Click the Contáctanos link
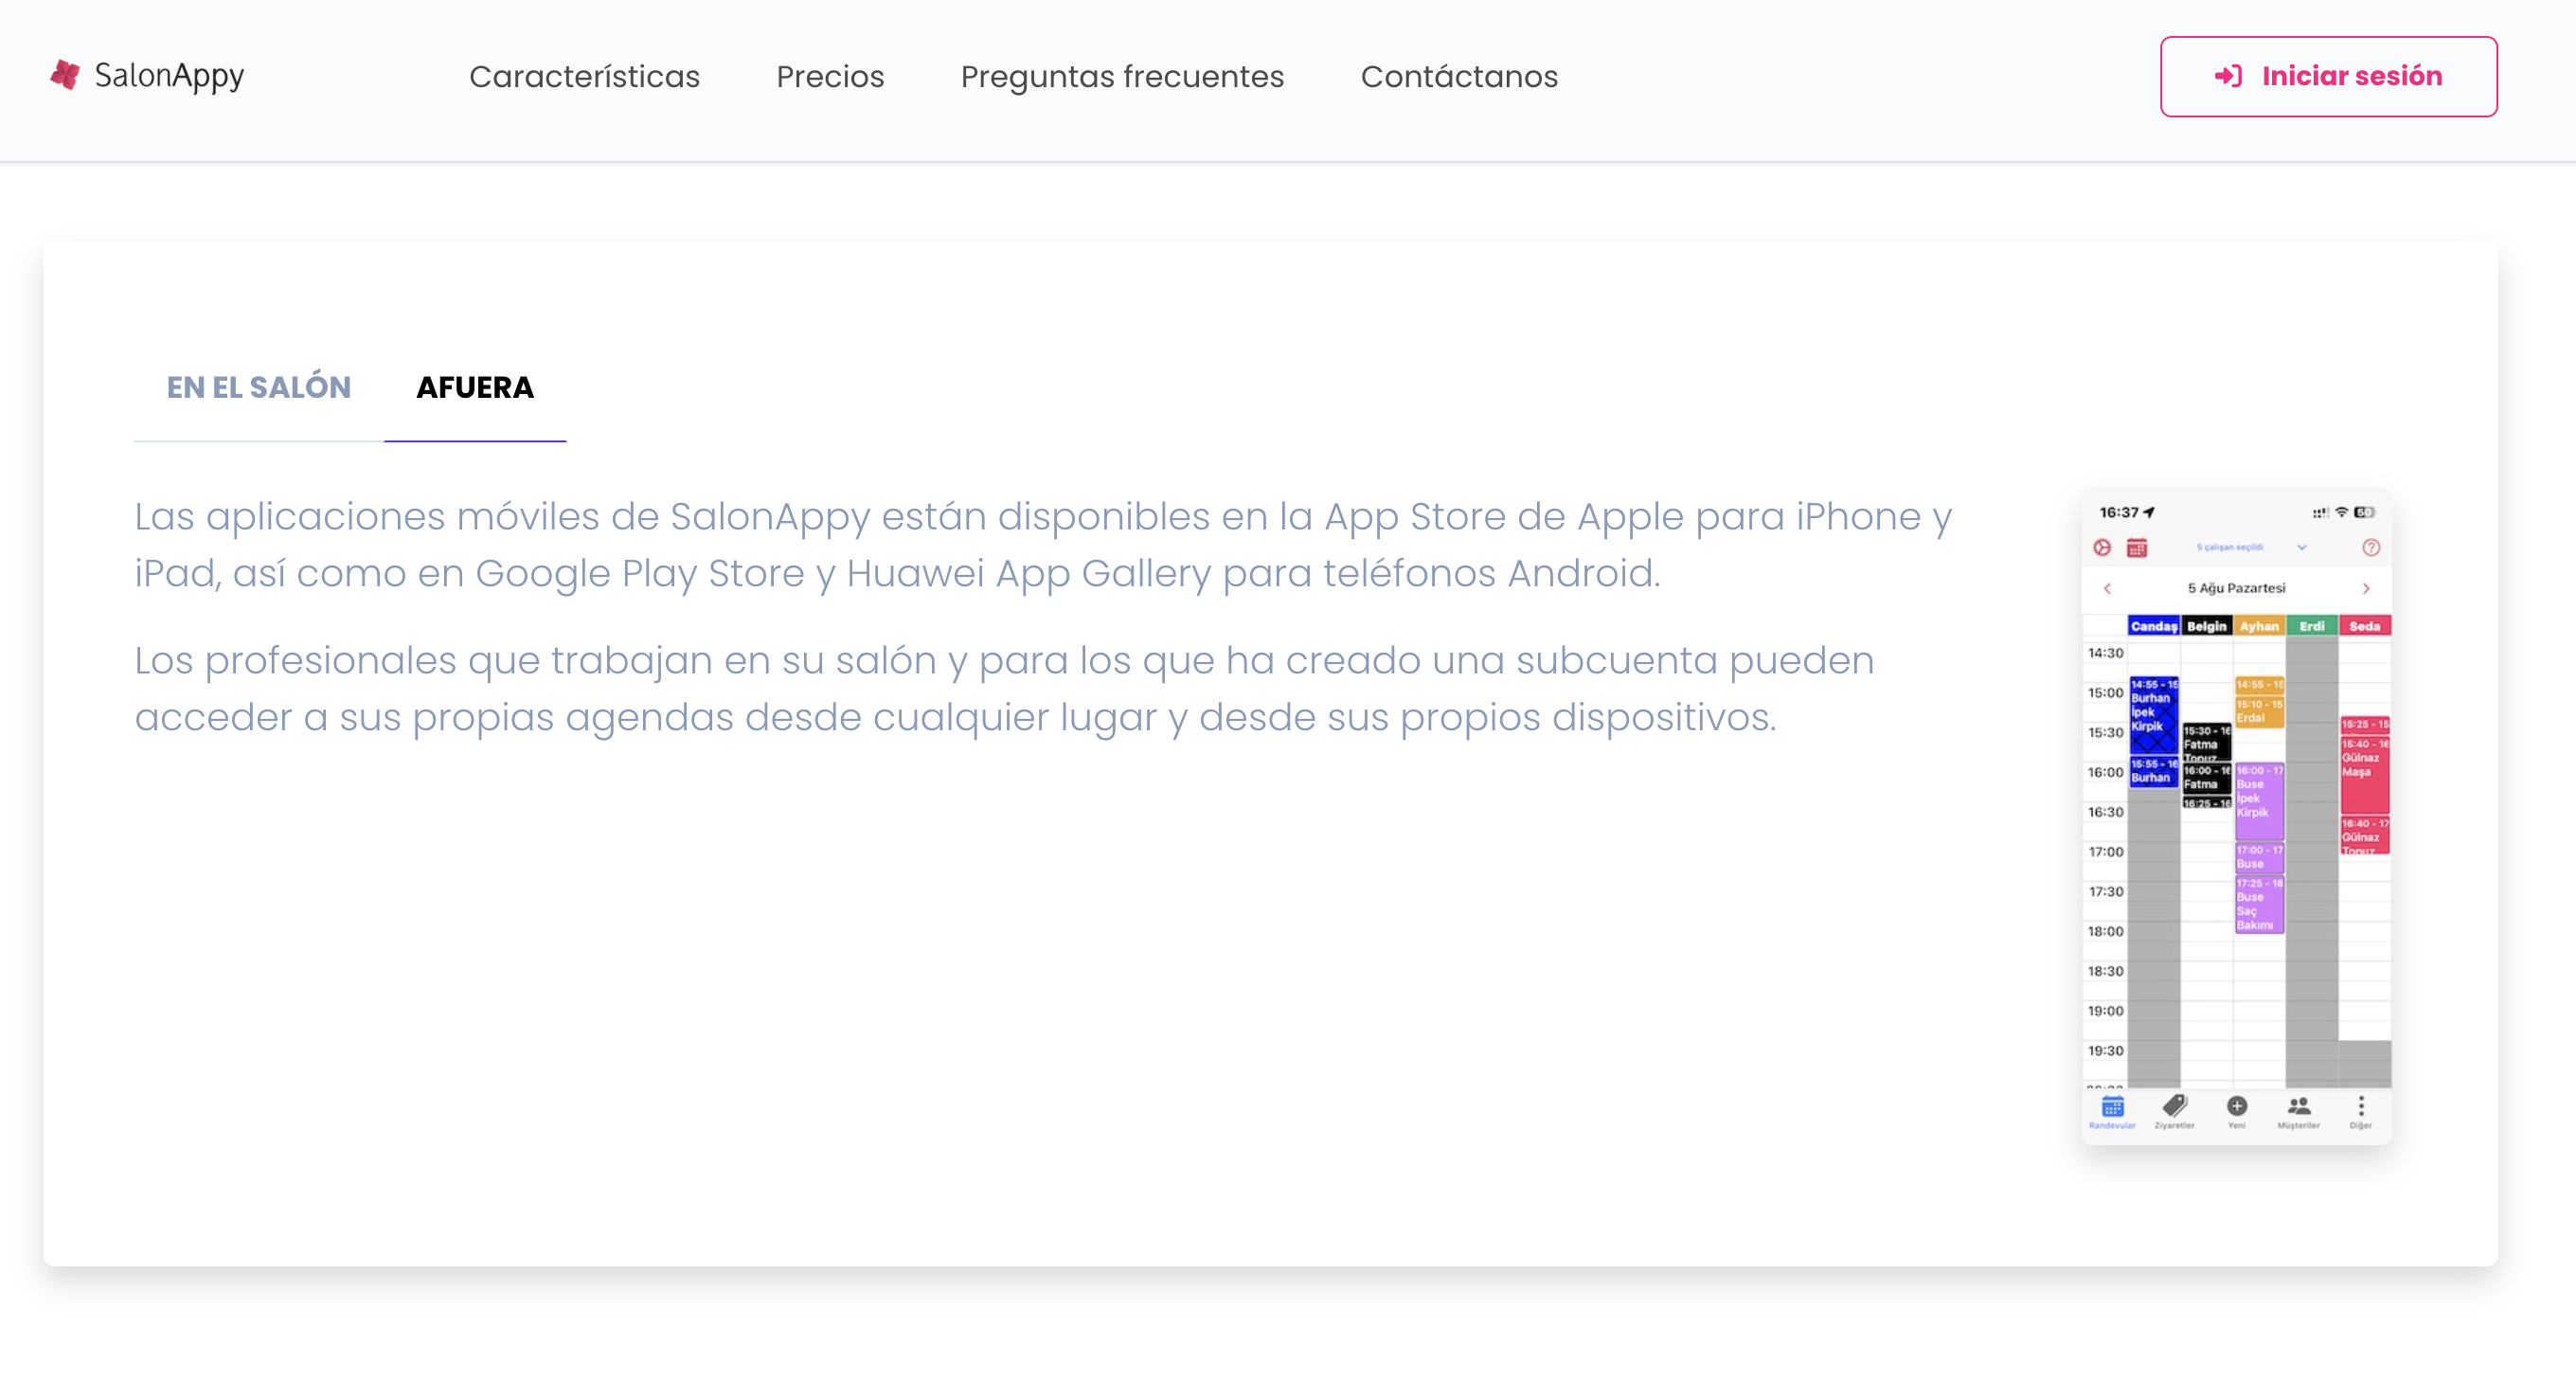 coord(1459,76)
